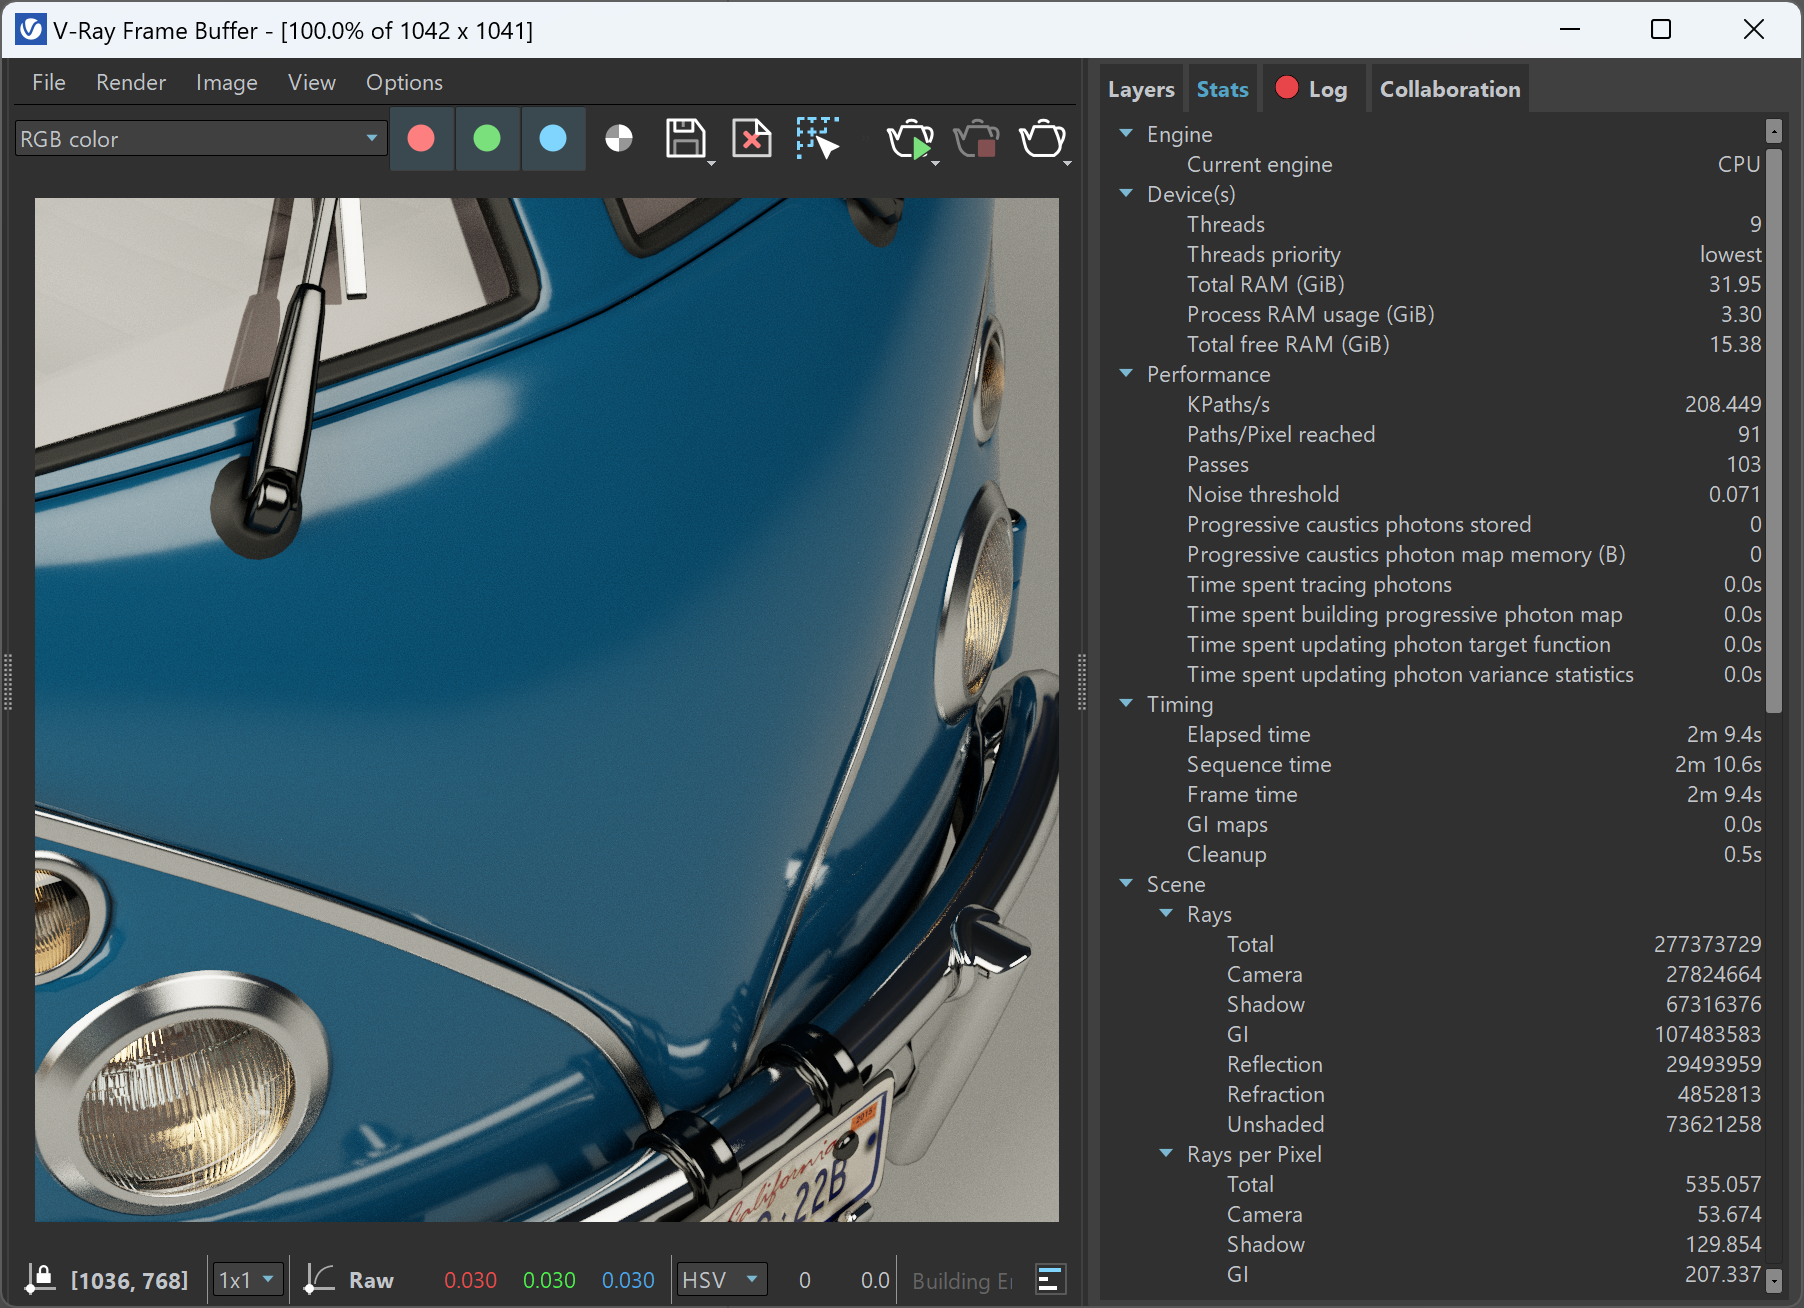Click the red 0.030 value in status bar
The height and width of the screenshot is (1308, 1804).
click(x=470, y=1280)
